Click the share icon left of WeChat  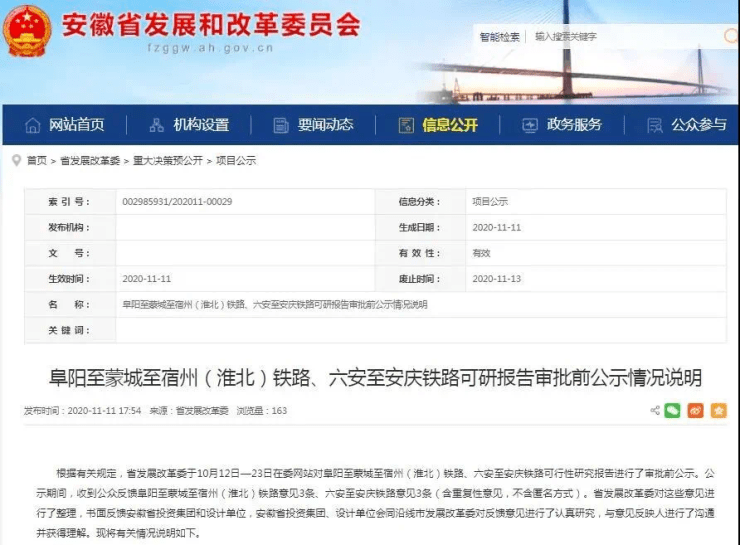(x=655, y=410)
